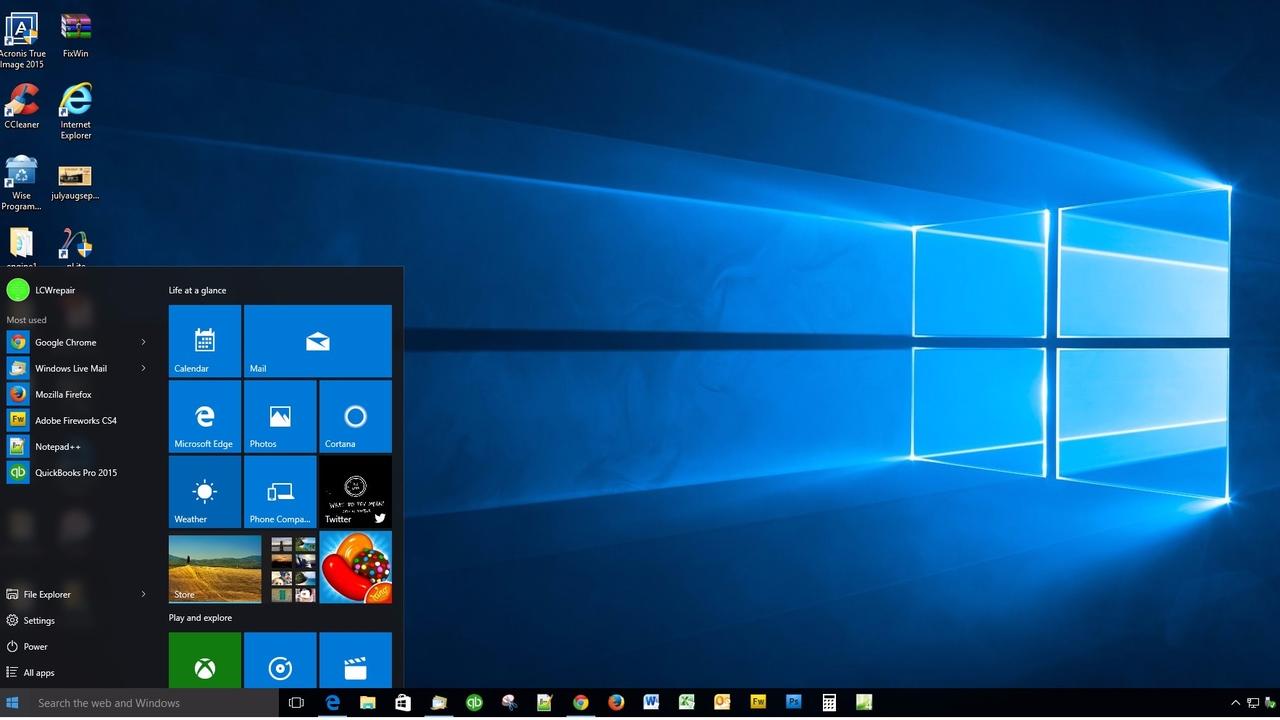This screenshot has height=720, width=1280.
Task: Open the Movies & TV clapperboard tile
Action: coord(355,660)
